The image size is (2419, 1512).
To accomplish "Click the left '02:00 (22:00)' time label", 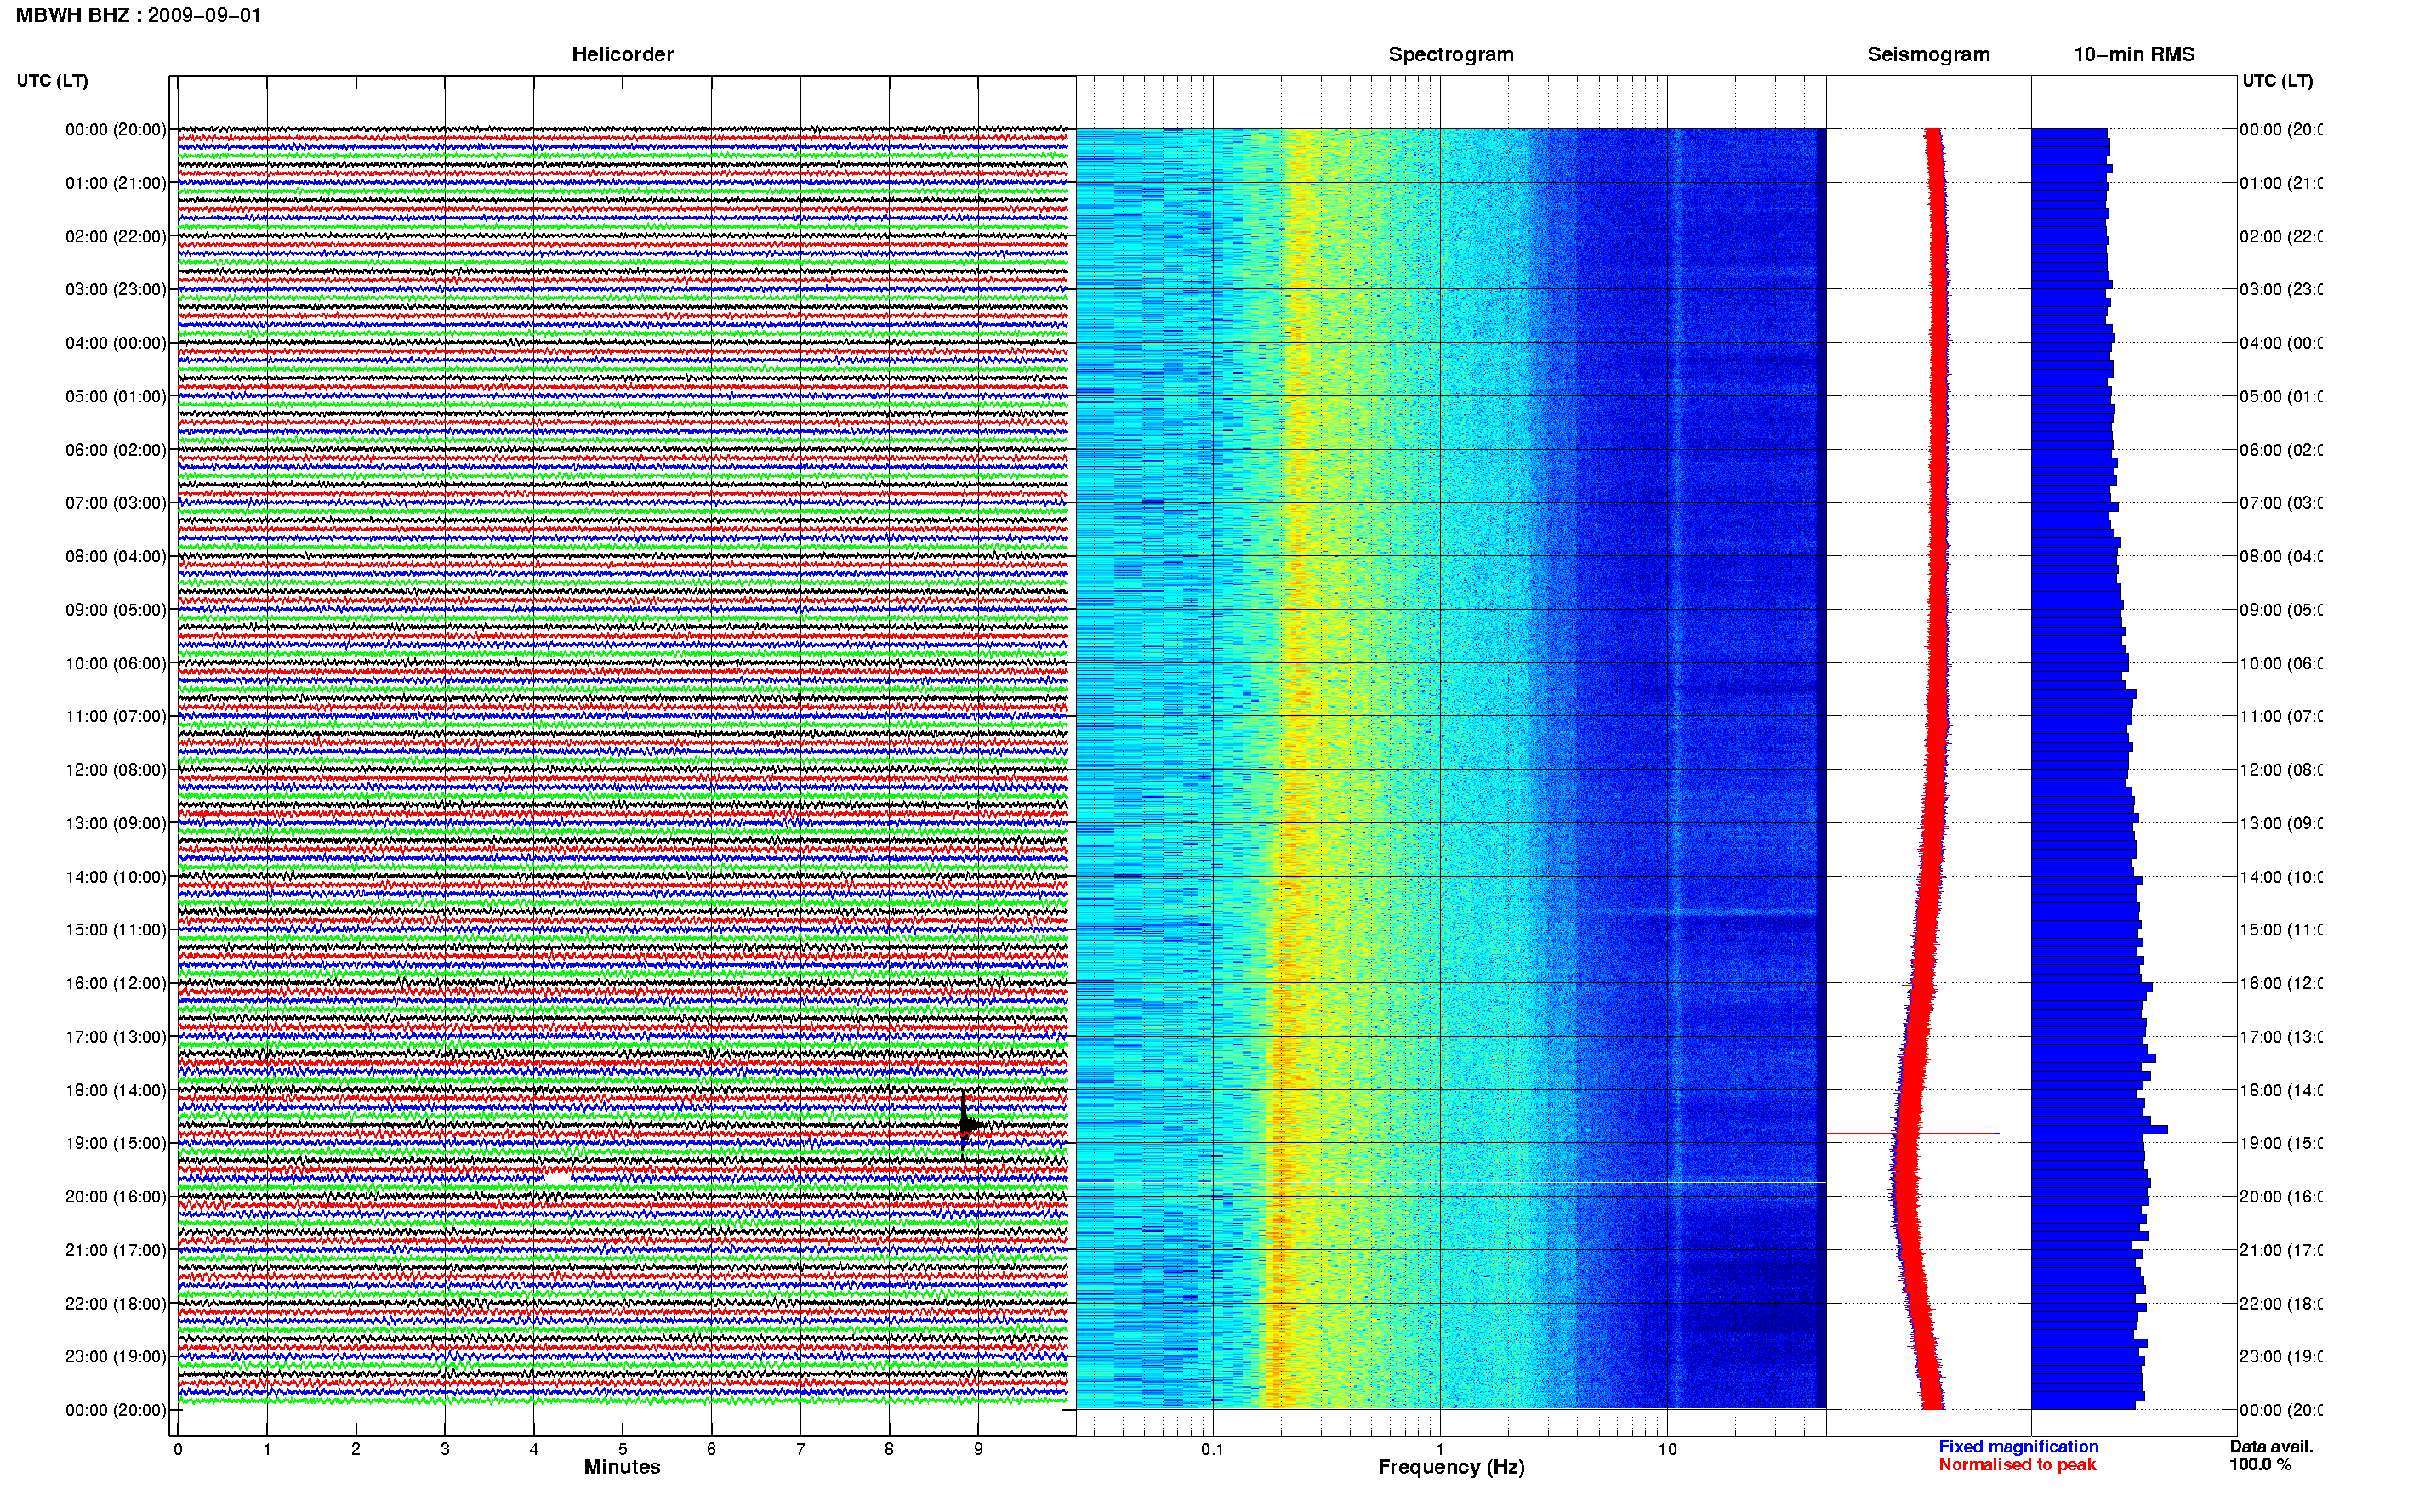I will (x=116, y=236).
